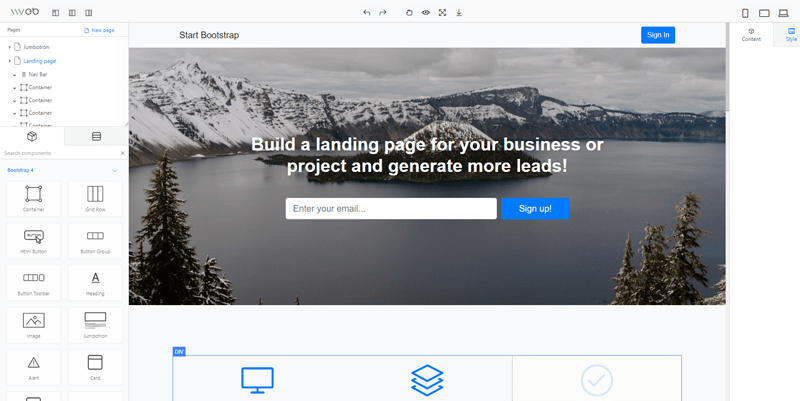Click the Sign In button

click(658, 35)
